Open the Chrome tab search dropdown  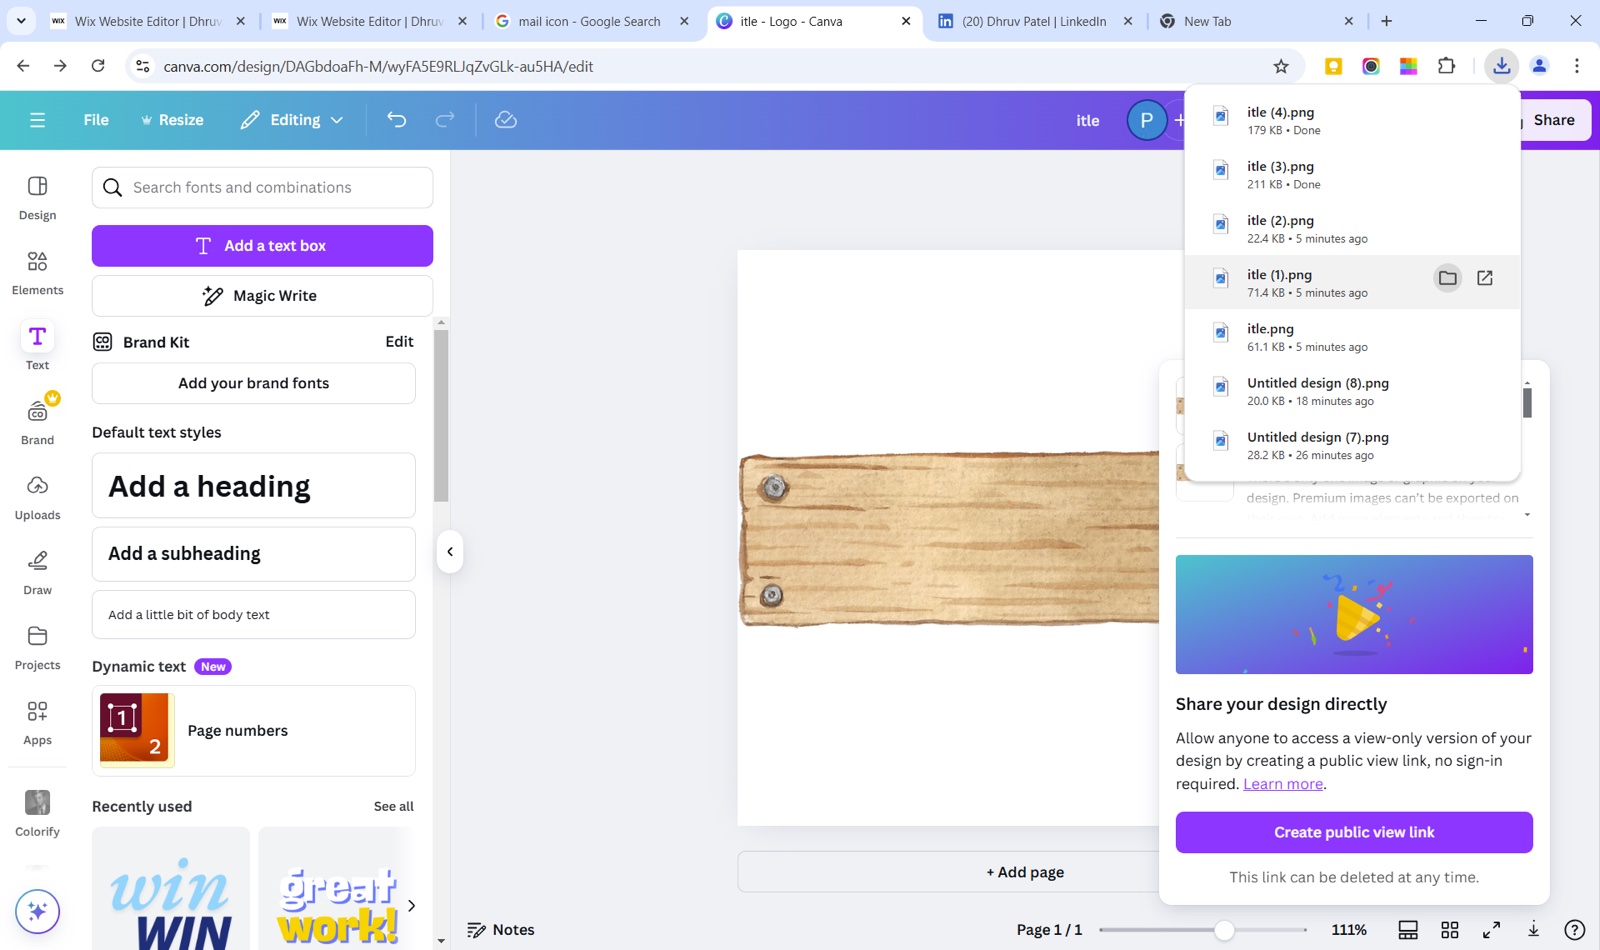tap(21, 21)
